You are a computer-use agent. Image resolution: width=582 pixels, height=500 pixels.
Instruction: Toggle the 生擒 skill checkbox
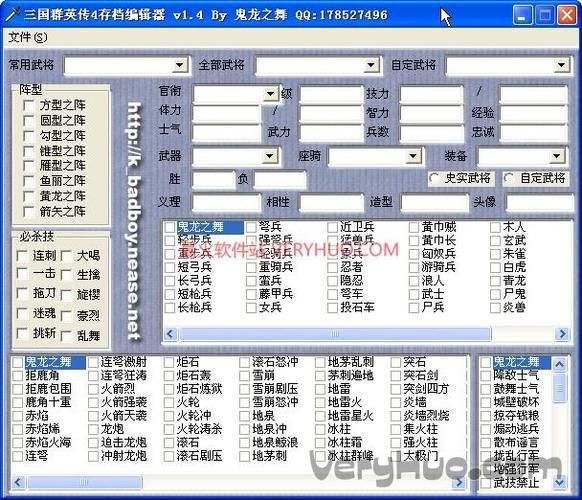tap(66, 275)
